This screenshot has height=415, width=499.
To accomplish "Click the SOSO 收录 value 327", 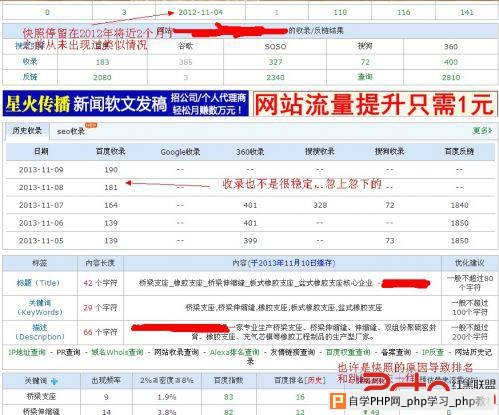I will 275,62.
